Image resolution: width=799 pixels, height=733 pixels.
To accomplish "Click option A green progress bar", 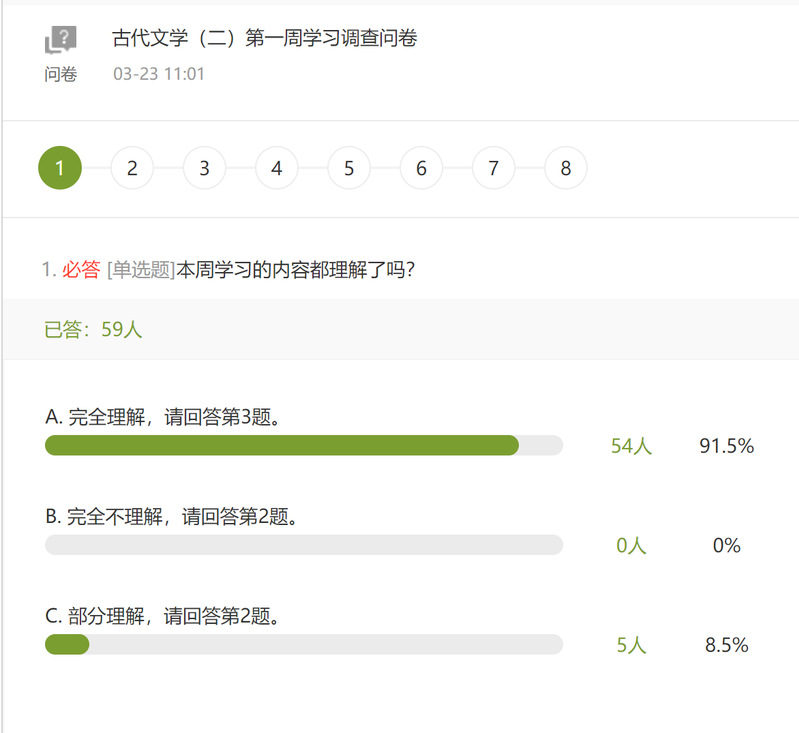I will pyautogui.click(x=282, y=446).
